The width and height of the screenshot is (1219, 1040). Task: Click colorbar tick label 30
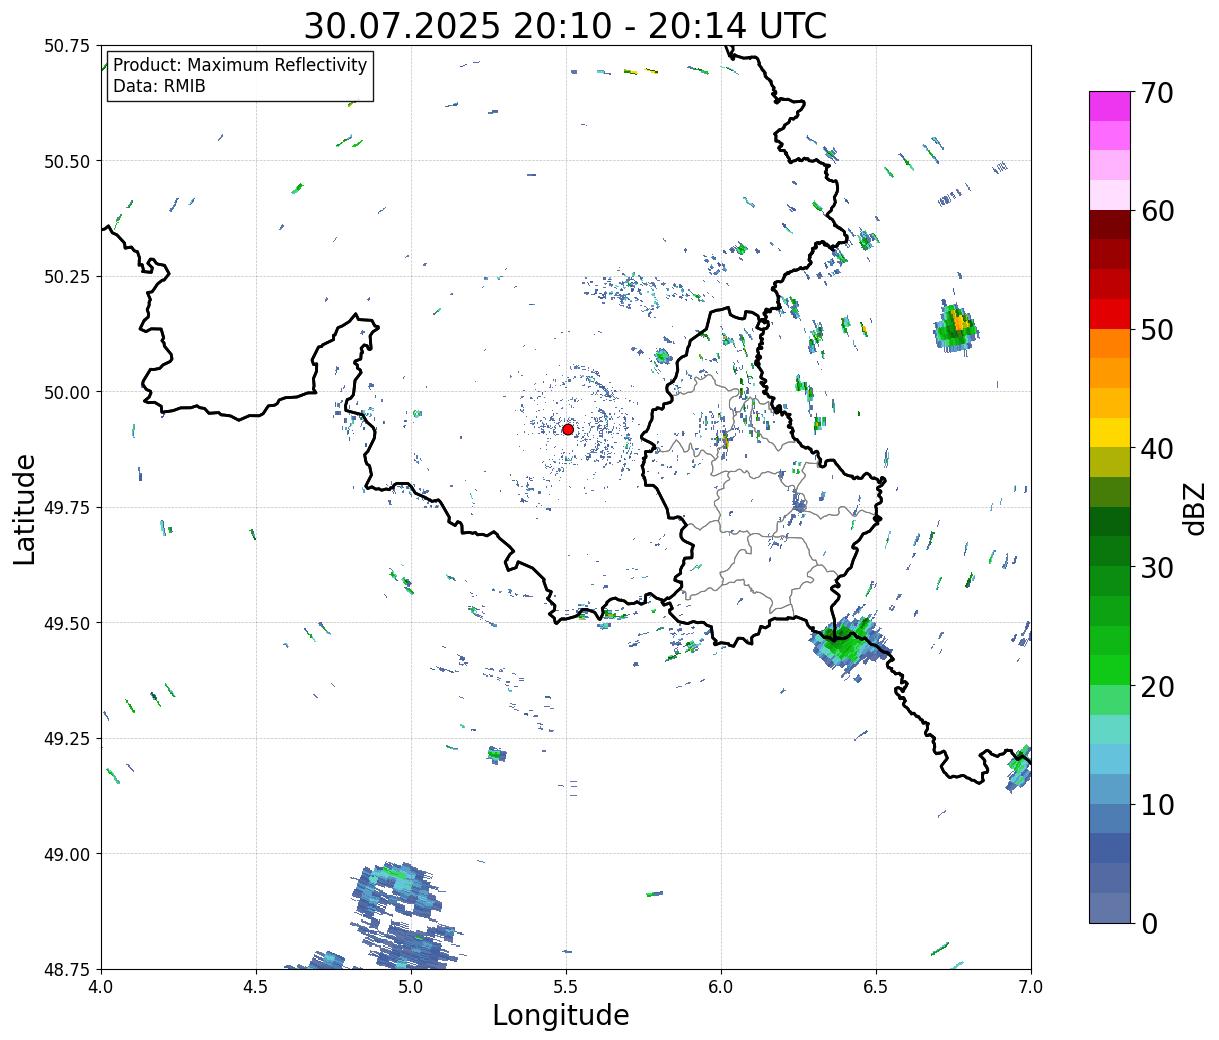1156,568
